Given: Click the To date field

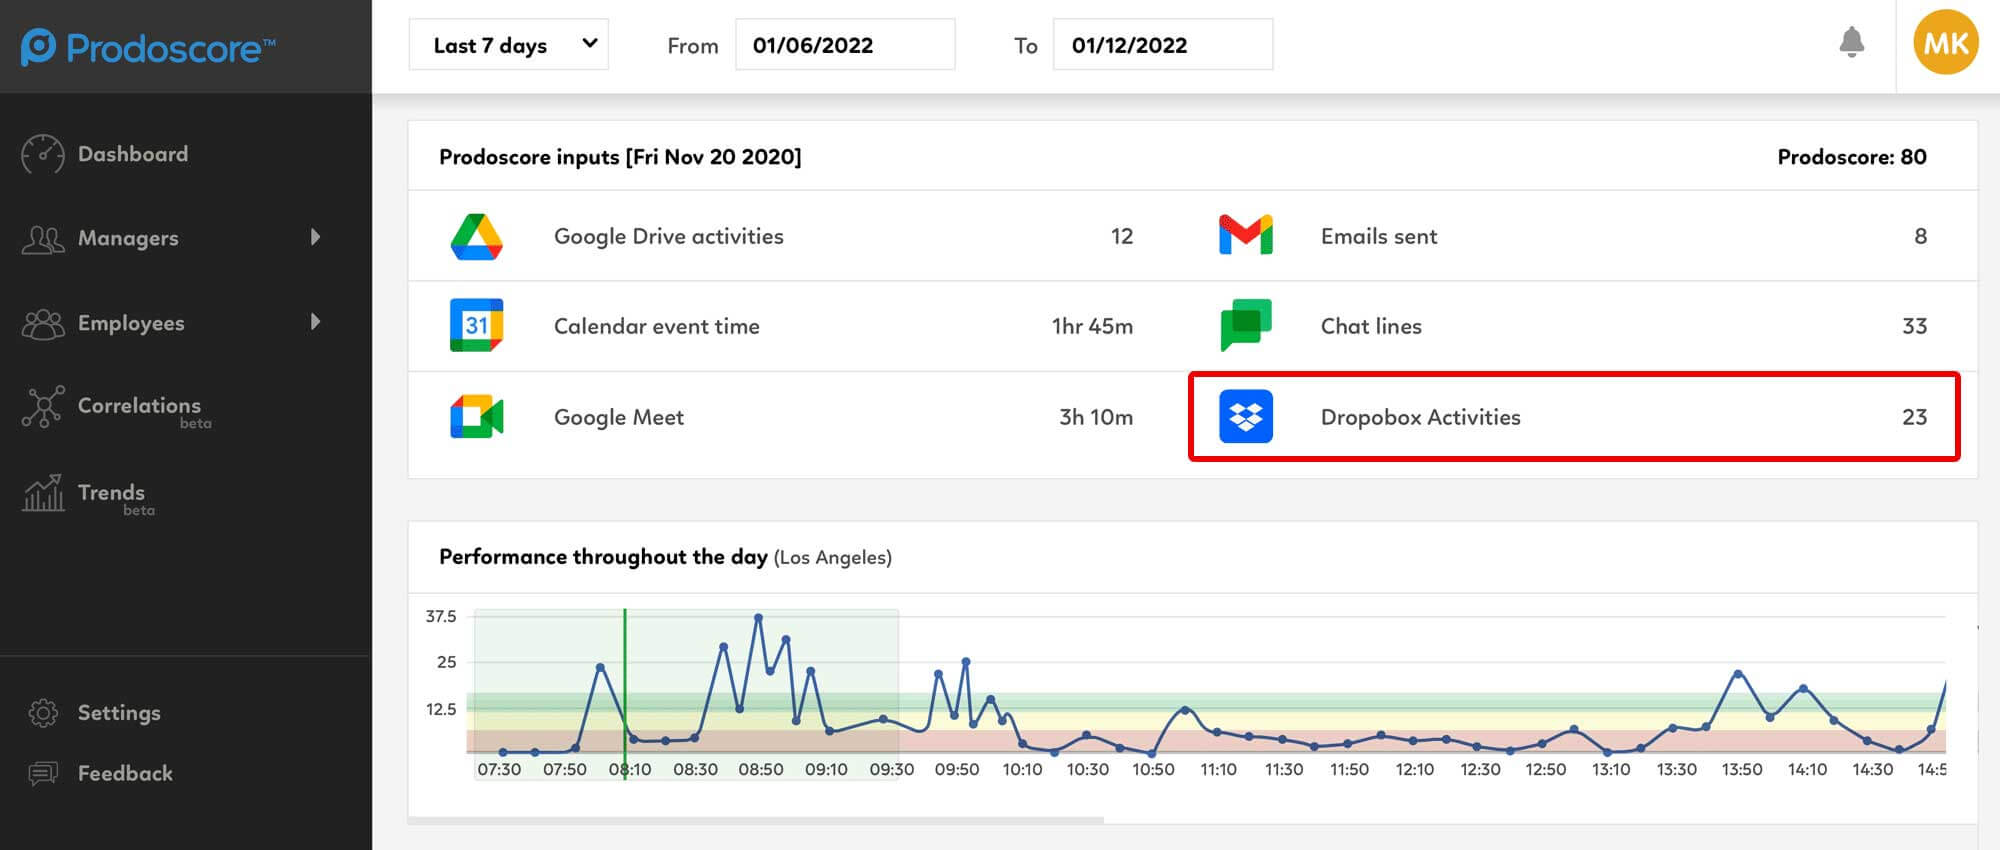Looking at the screenshot, I should click(1162, 45).
